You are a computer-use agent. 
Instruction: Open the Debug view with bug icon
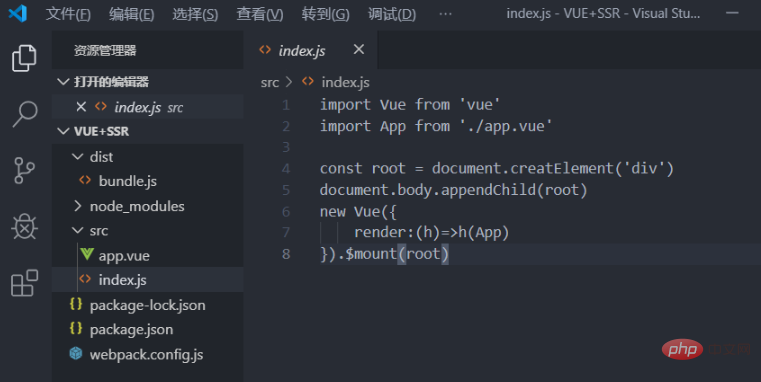click(24, 227)
